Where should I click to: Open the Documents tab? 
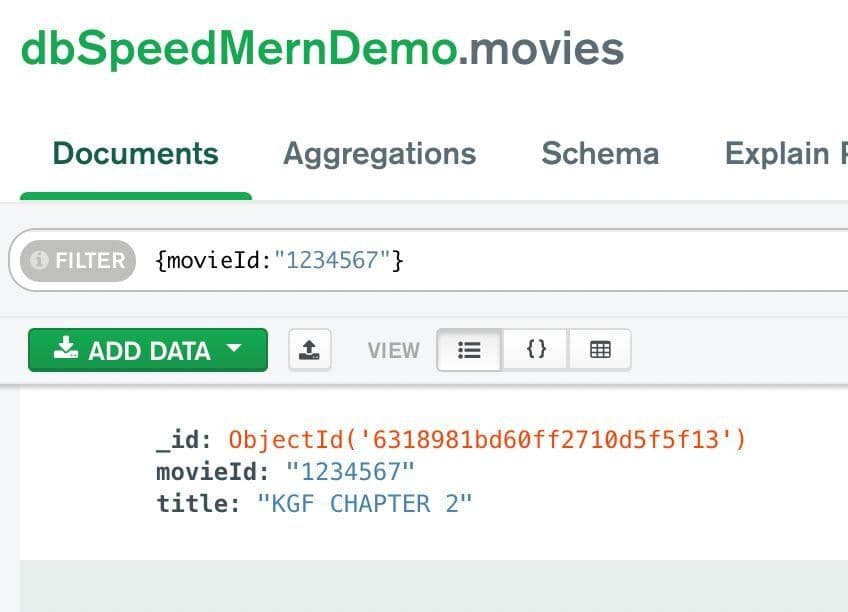[135, 154]
